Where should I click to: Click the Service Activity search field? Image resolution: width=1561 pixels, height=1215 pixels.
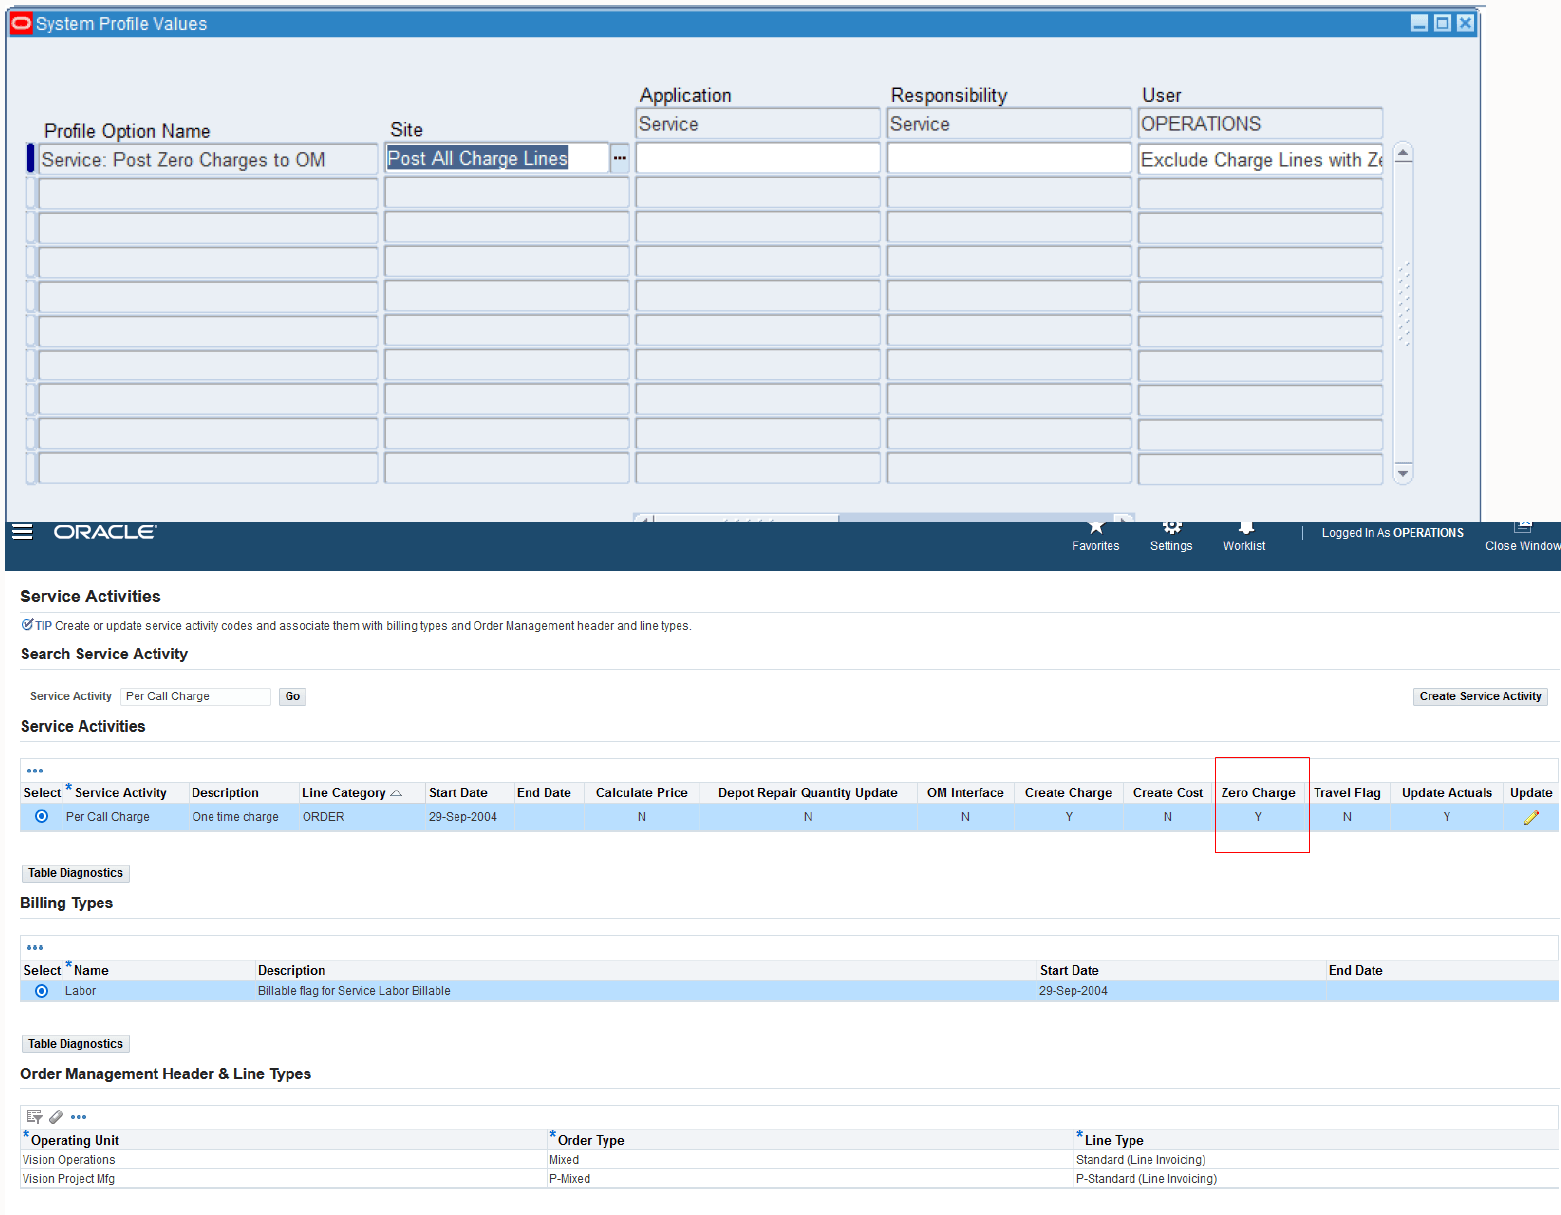pos(195,696)
